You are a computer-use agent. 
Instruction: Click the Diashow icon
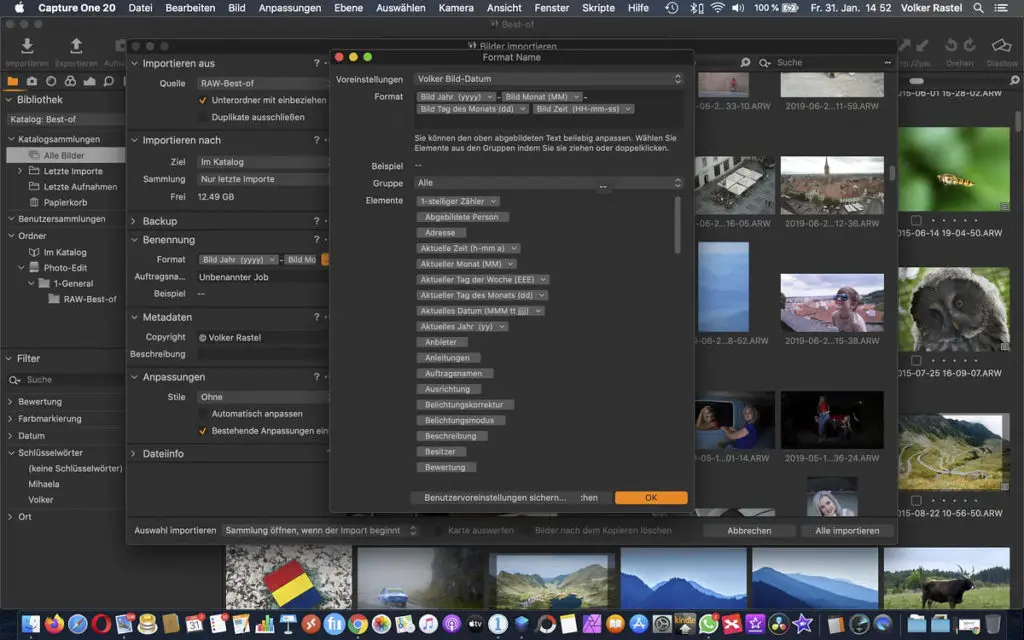[1002, 46]
